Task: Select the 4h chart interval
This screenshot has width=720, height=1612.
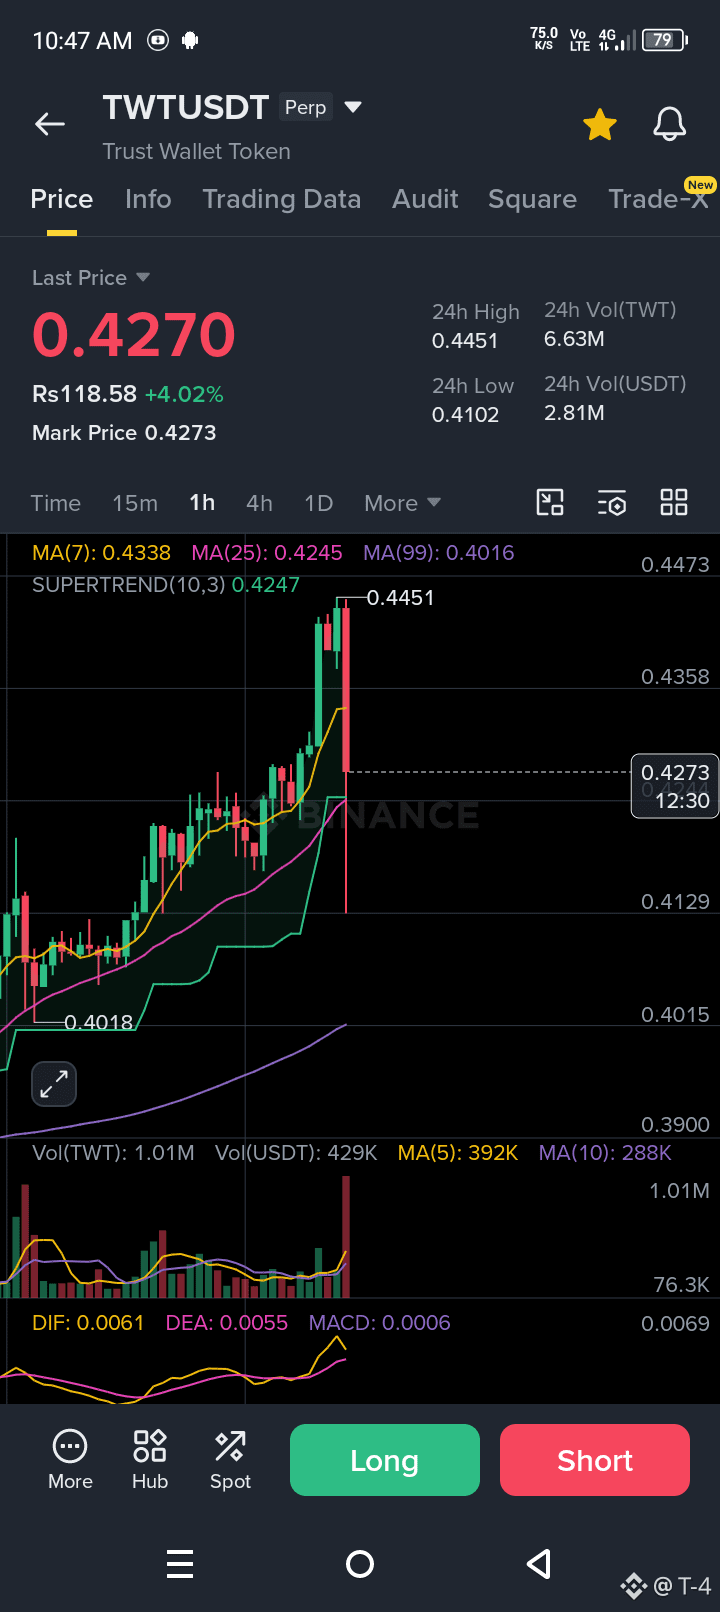Action: [x=260, y=503]
